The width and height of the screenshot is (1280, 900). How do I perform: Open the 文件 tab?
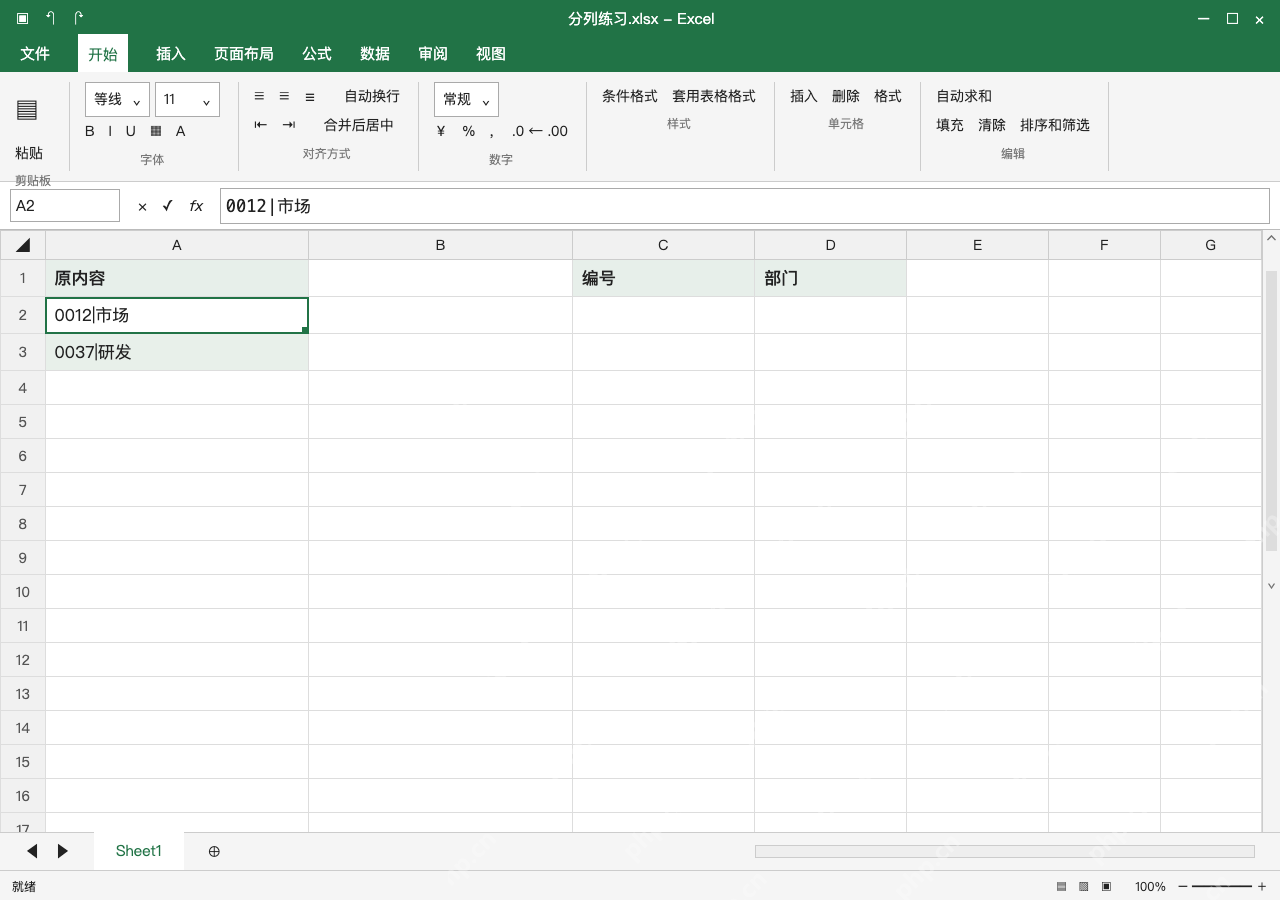35,54
